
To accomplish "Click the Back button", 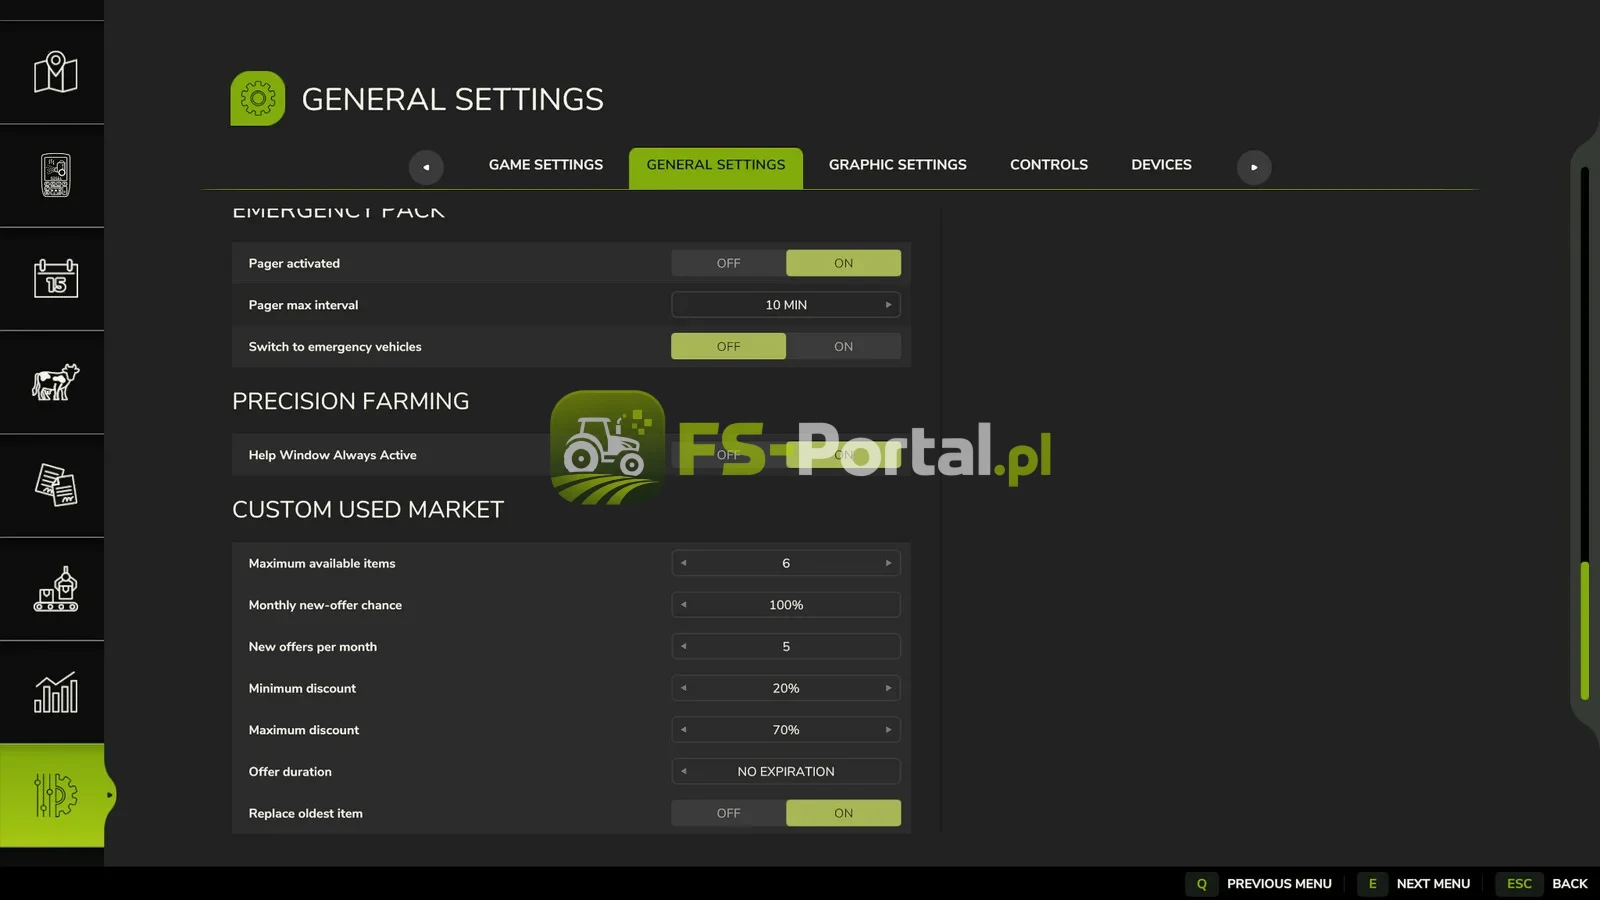I will [x=1541, y=884].
